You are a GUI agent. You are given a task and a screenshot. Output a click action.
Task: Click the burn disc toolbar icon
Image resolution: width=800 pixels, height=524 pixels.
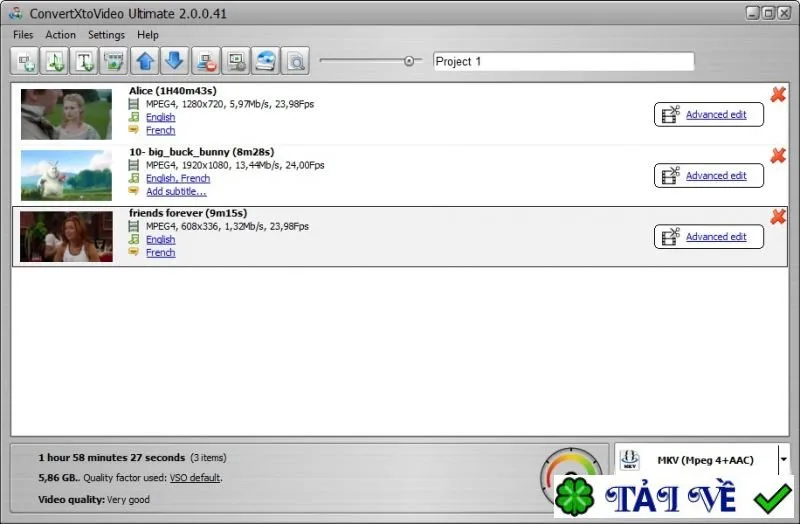(265, 61)
